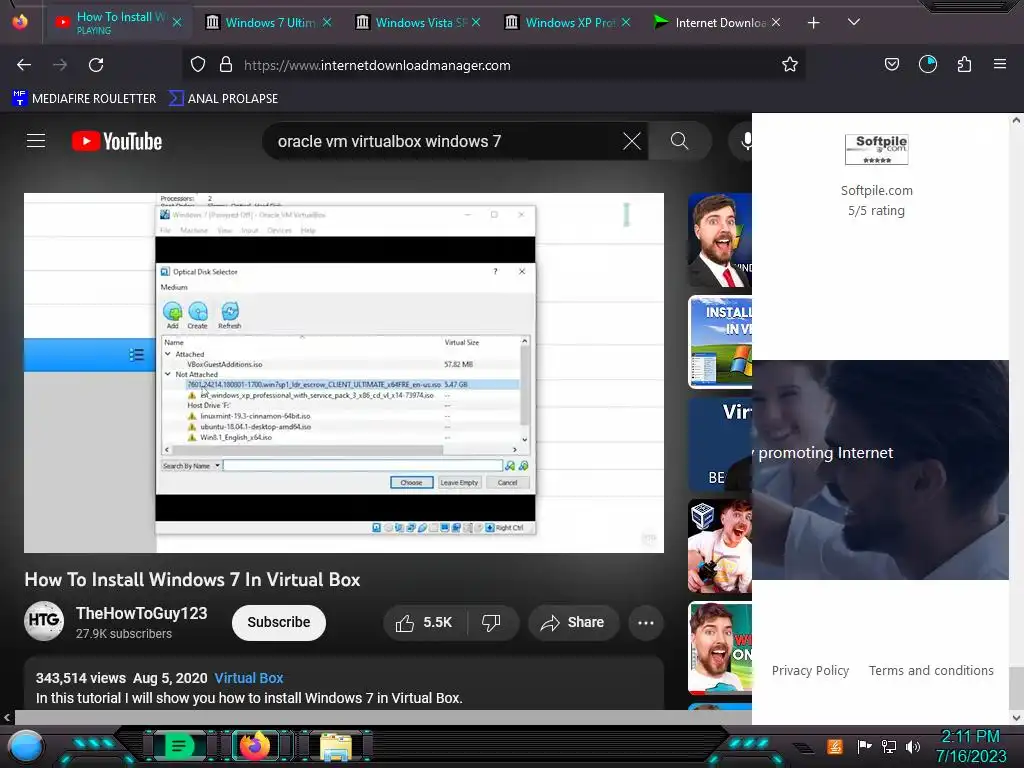Open the MEDIAFIRE ROULETTER bookmark
Screen dimensions: 1024x768
(x=84, y=99)
